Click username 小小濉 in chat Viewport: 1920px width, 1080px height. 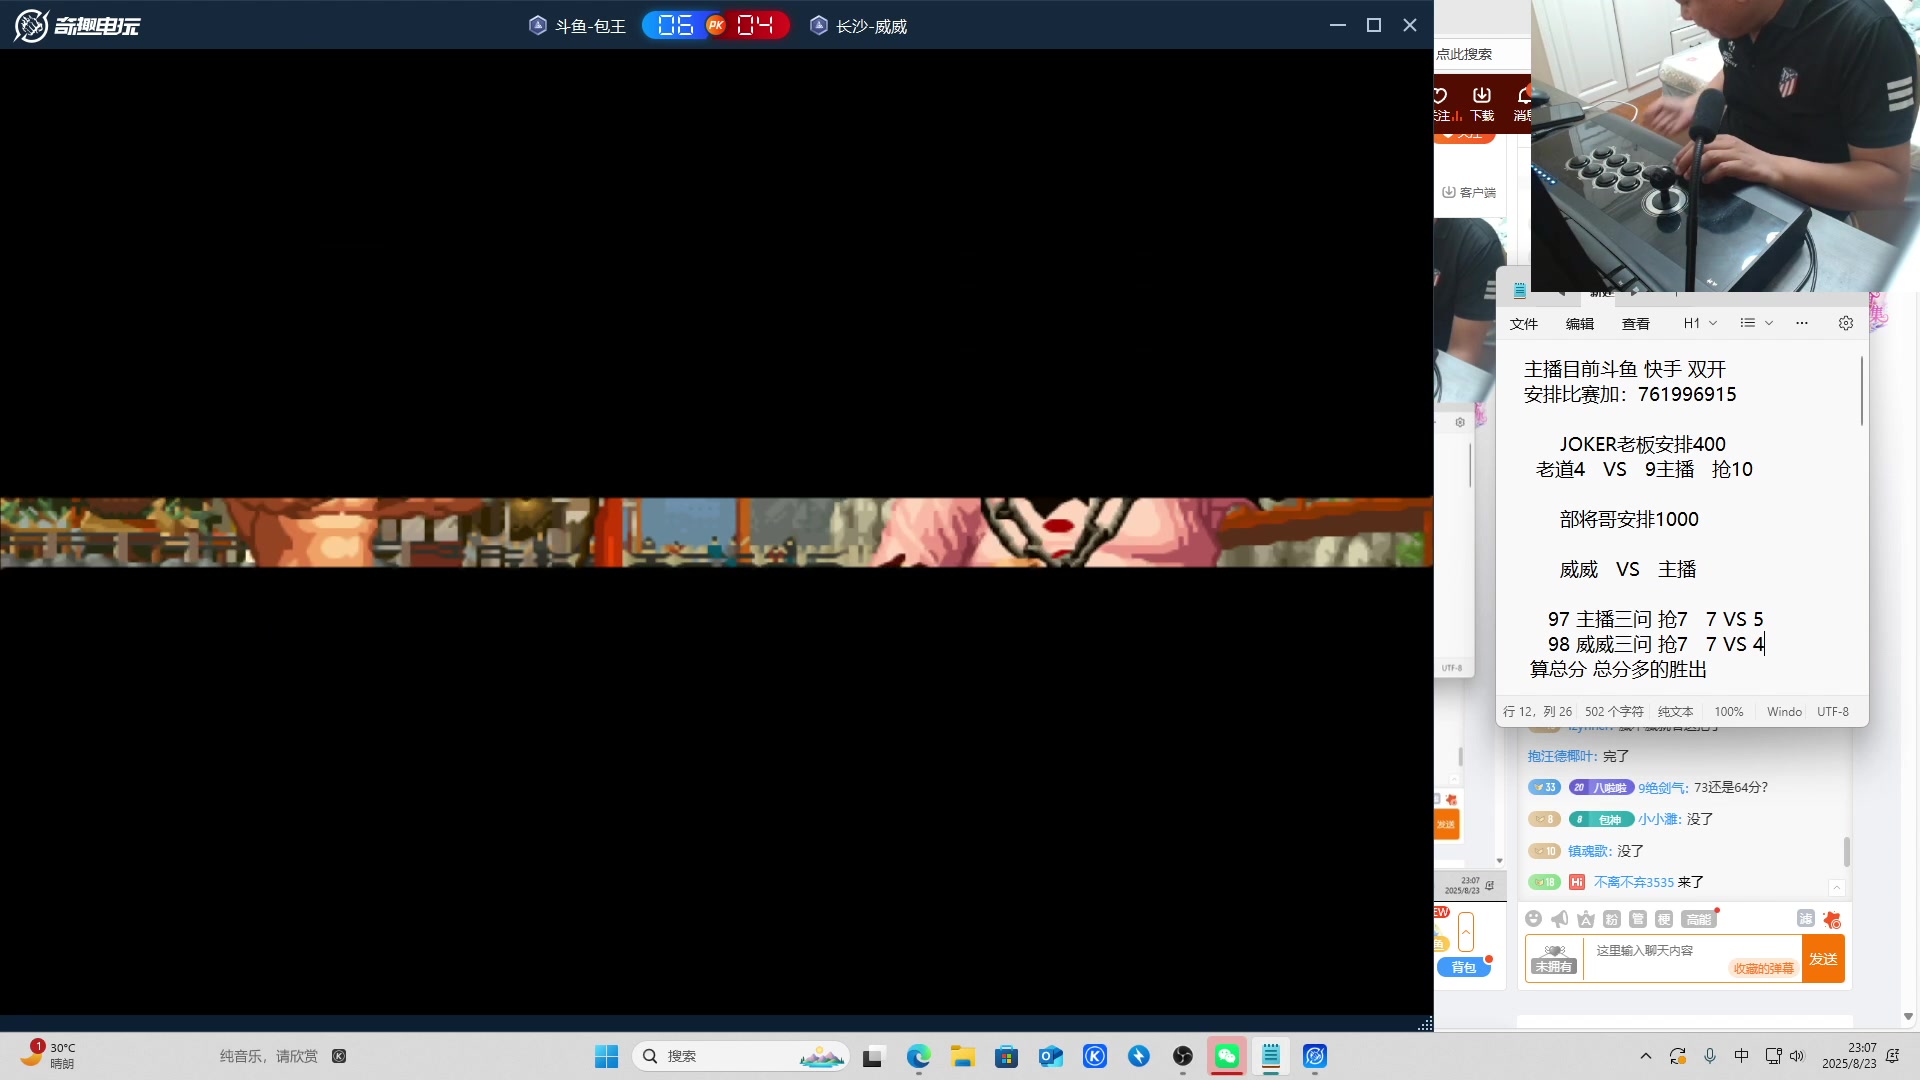1659,819
